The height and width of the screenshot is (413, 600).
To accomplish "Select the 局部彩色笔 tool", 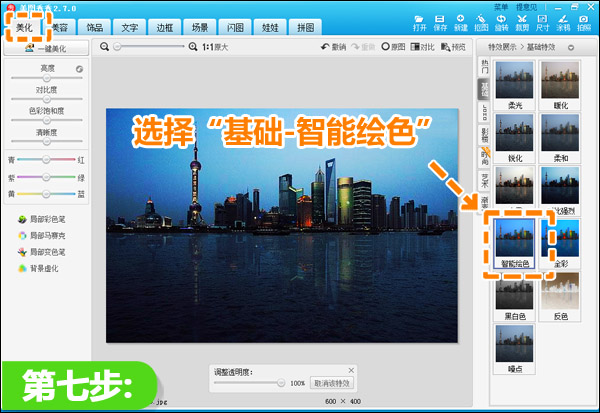I will 42,219.
